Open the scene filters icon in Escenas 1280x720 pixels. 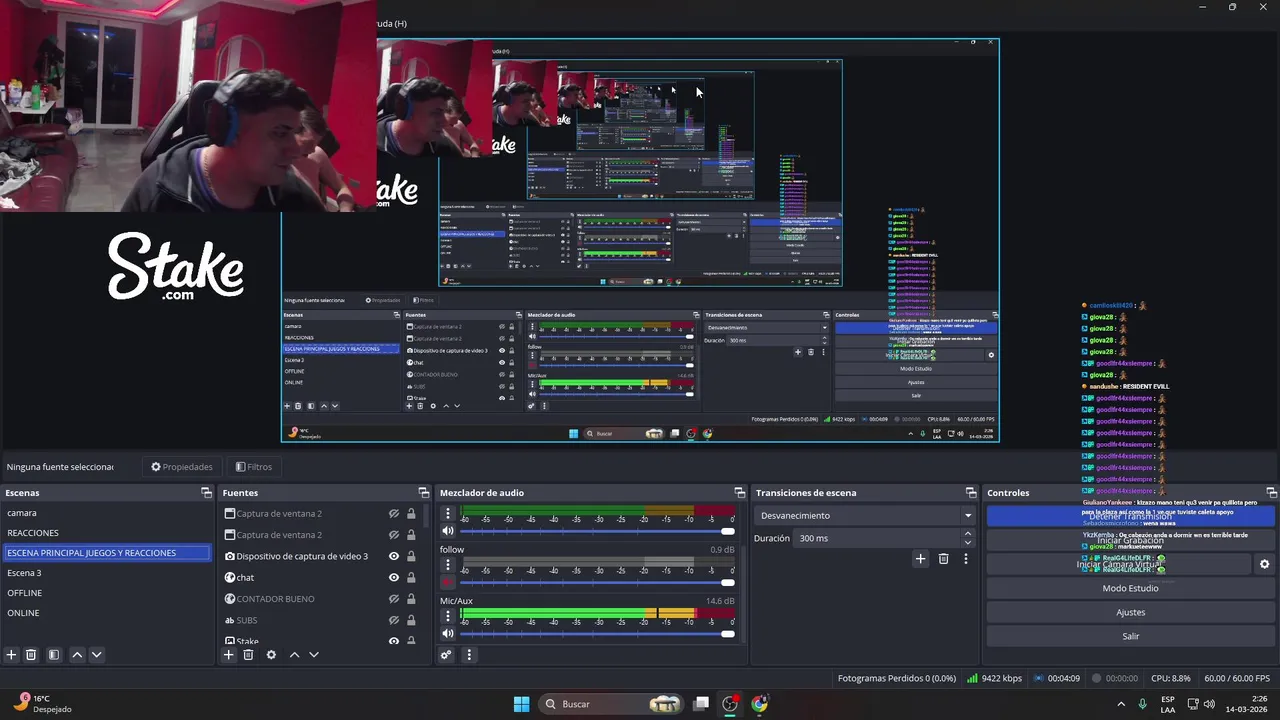click(54, 655)
